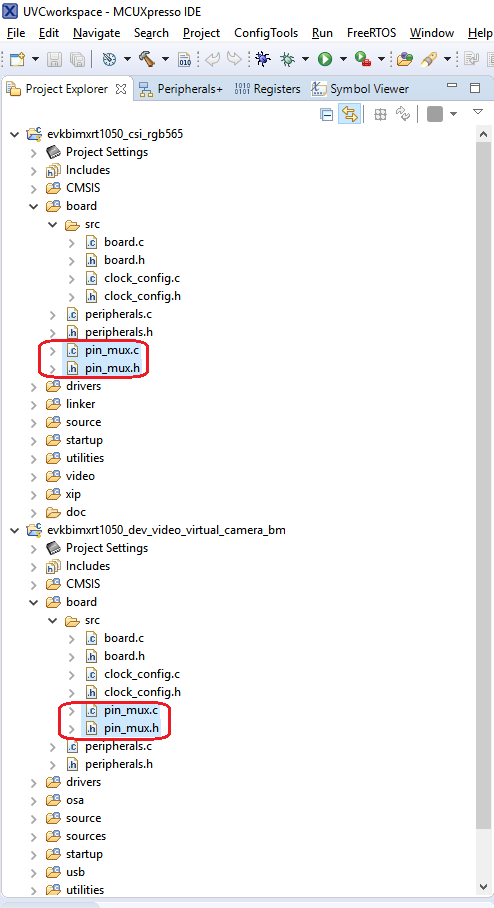494x908 pixels.
Task: Toggle Link with Editor button
Action: [350, 114]
